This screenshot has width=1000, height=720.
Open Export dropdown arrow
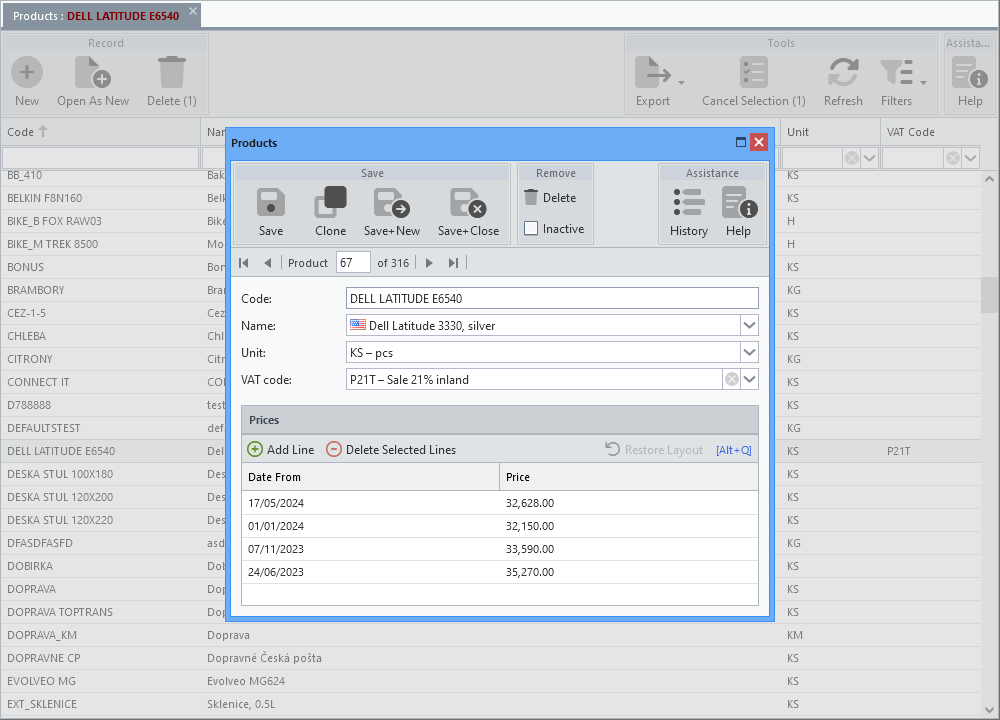tap(681, 82)
